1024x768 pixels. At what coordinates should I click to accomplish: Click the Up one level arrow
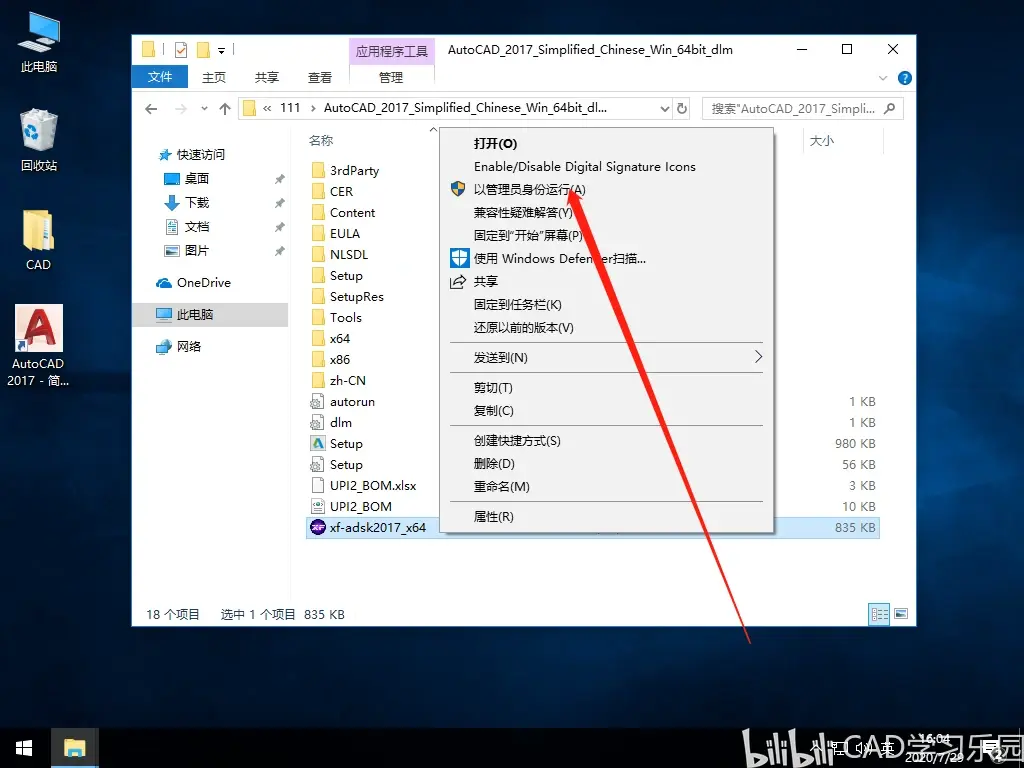tap(225, 109)
